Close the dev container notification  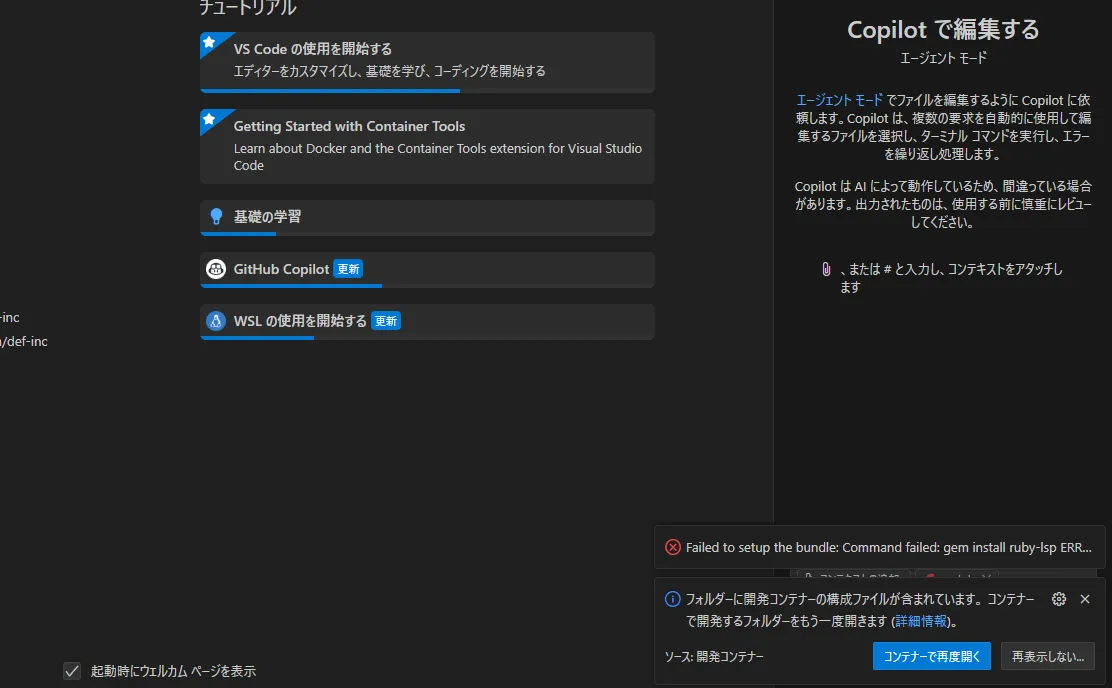tap(1085, 599)
